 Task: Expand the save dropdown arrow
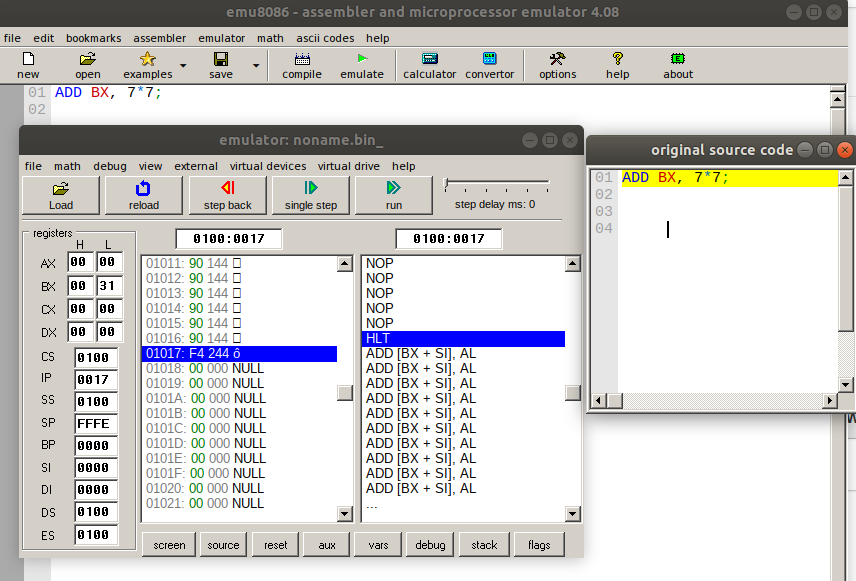[256, 66]
